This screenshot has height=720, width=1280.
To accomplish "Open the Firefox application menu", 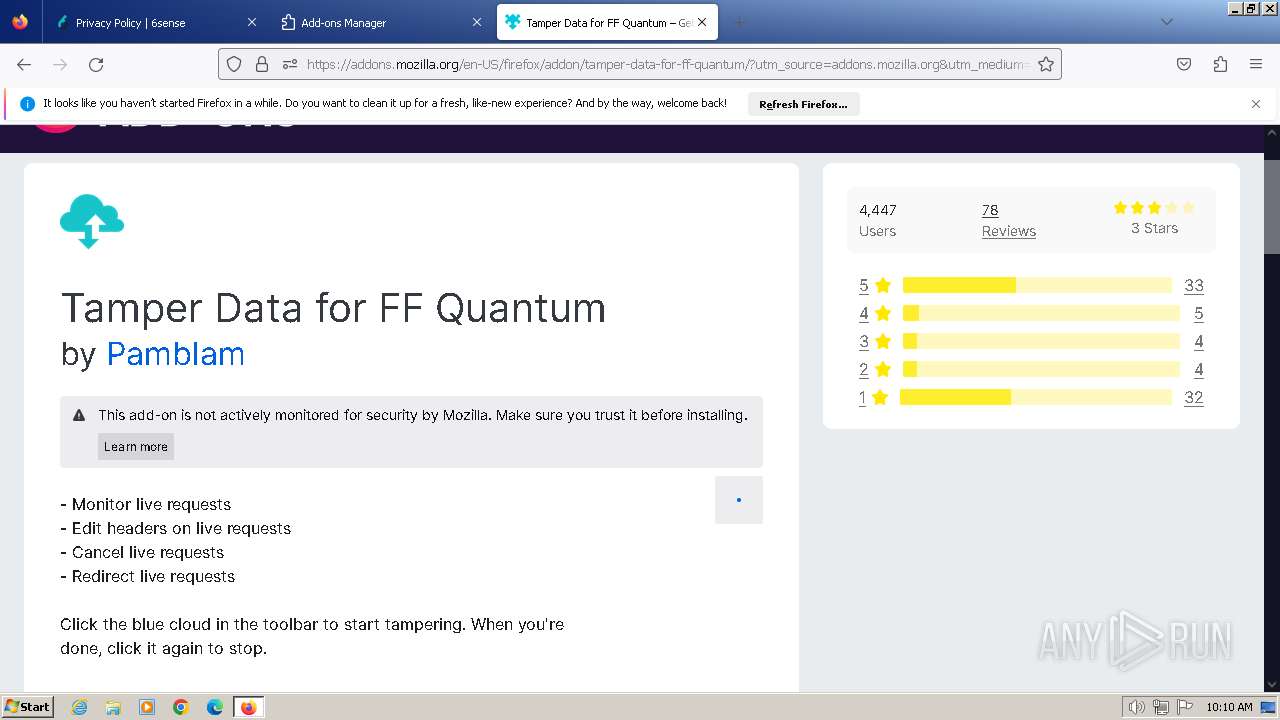I will (x=1256, y=64).
